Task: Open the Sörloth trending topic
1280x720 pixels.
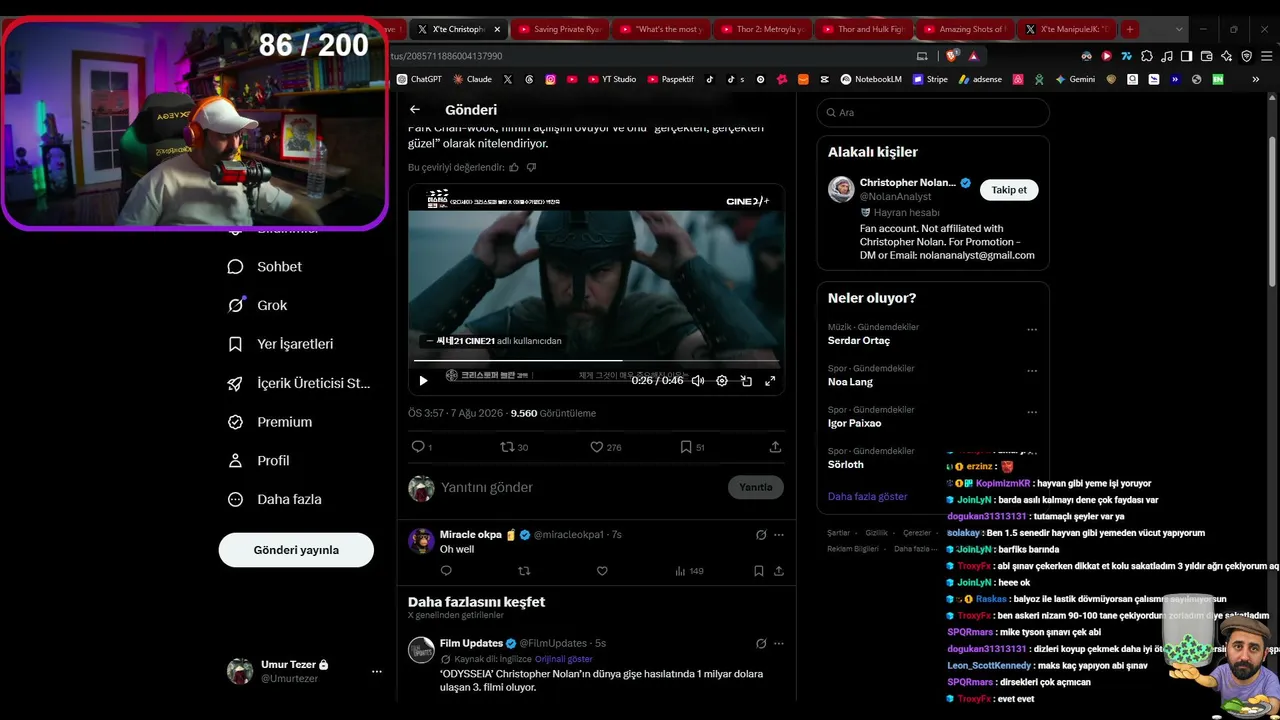Action: coord(846,464)
